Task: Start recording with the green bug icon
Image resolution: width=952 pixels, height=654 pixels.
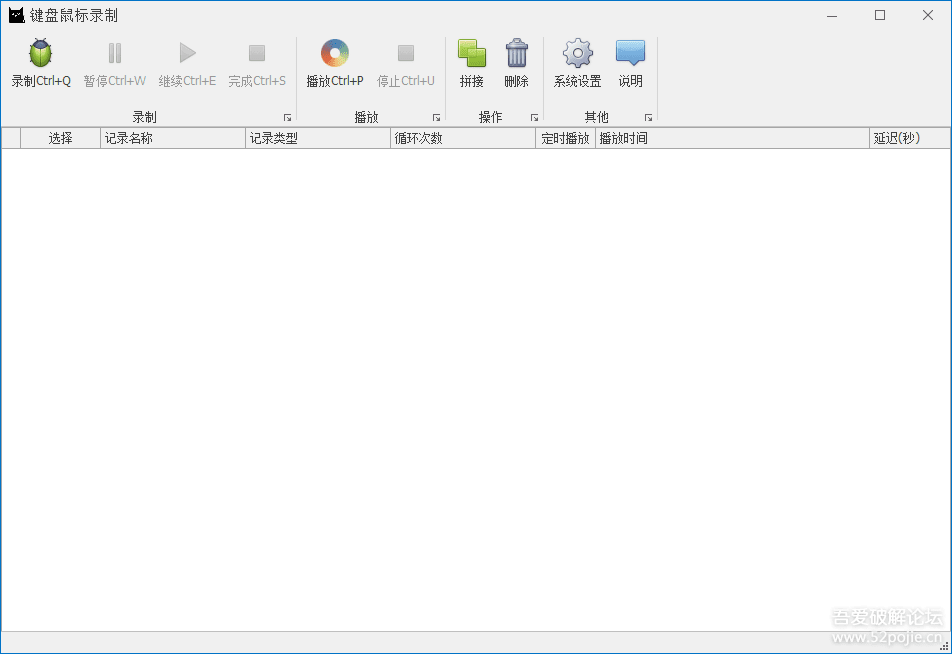Action: click(41, 53)
